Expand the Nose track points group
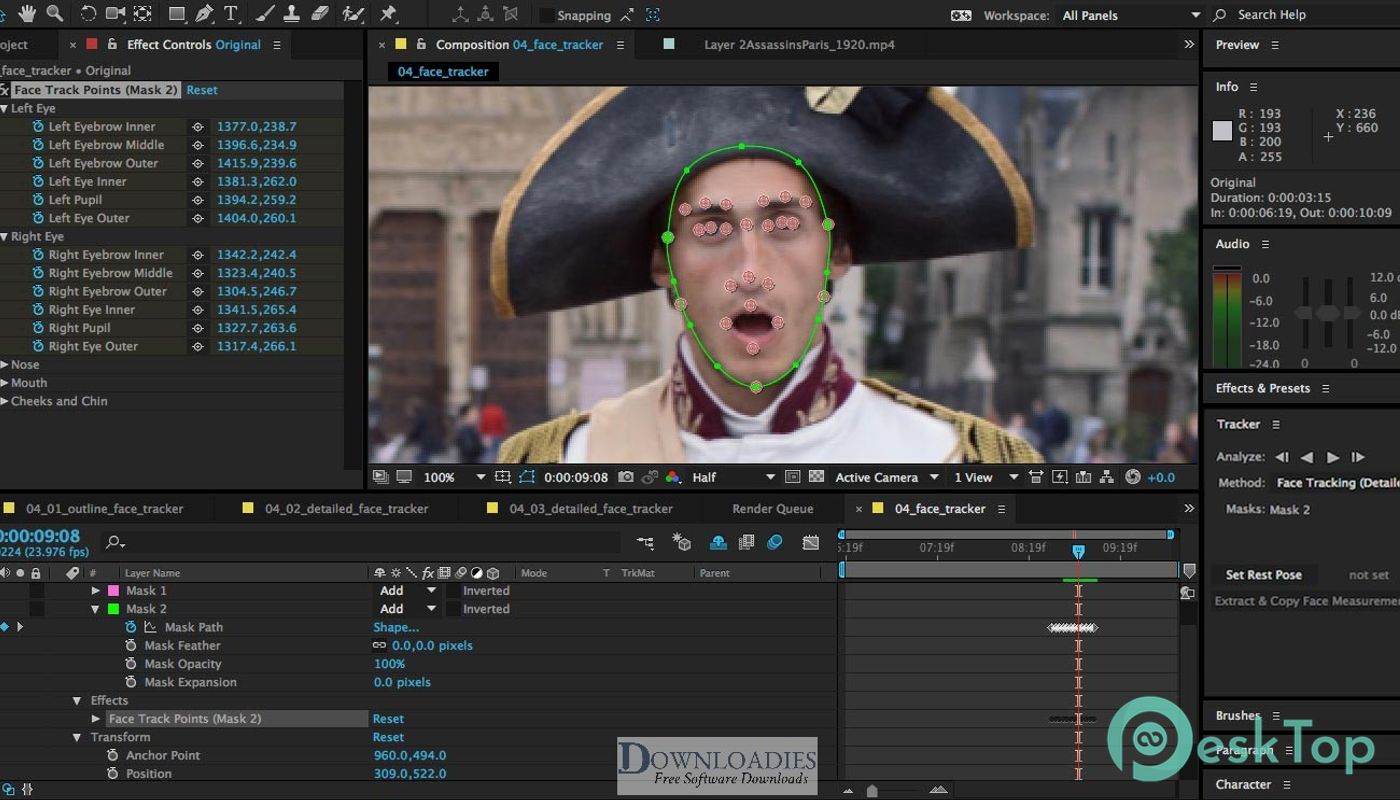 click(x=5, y=365)
